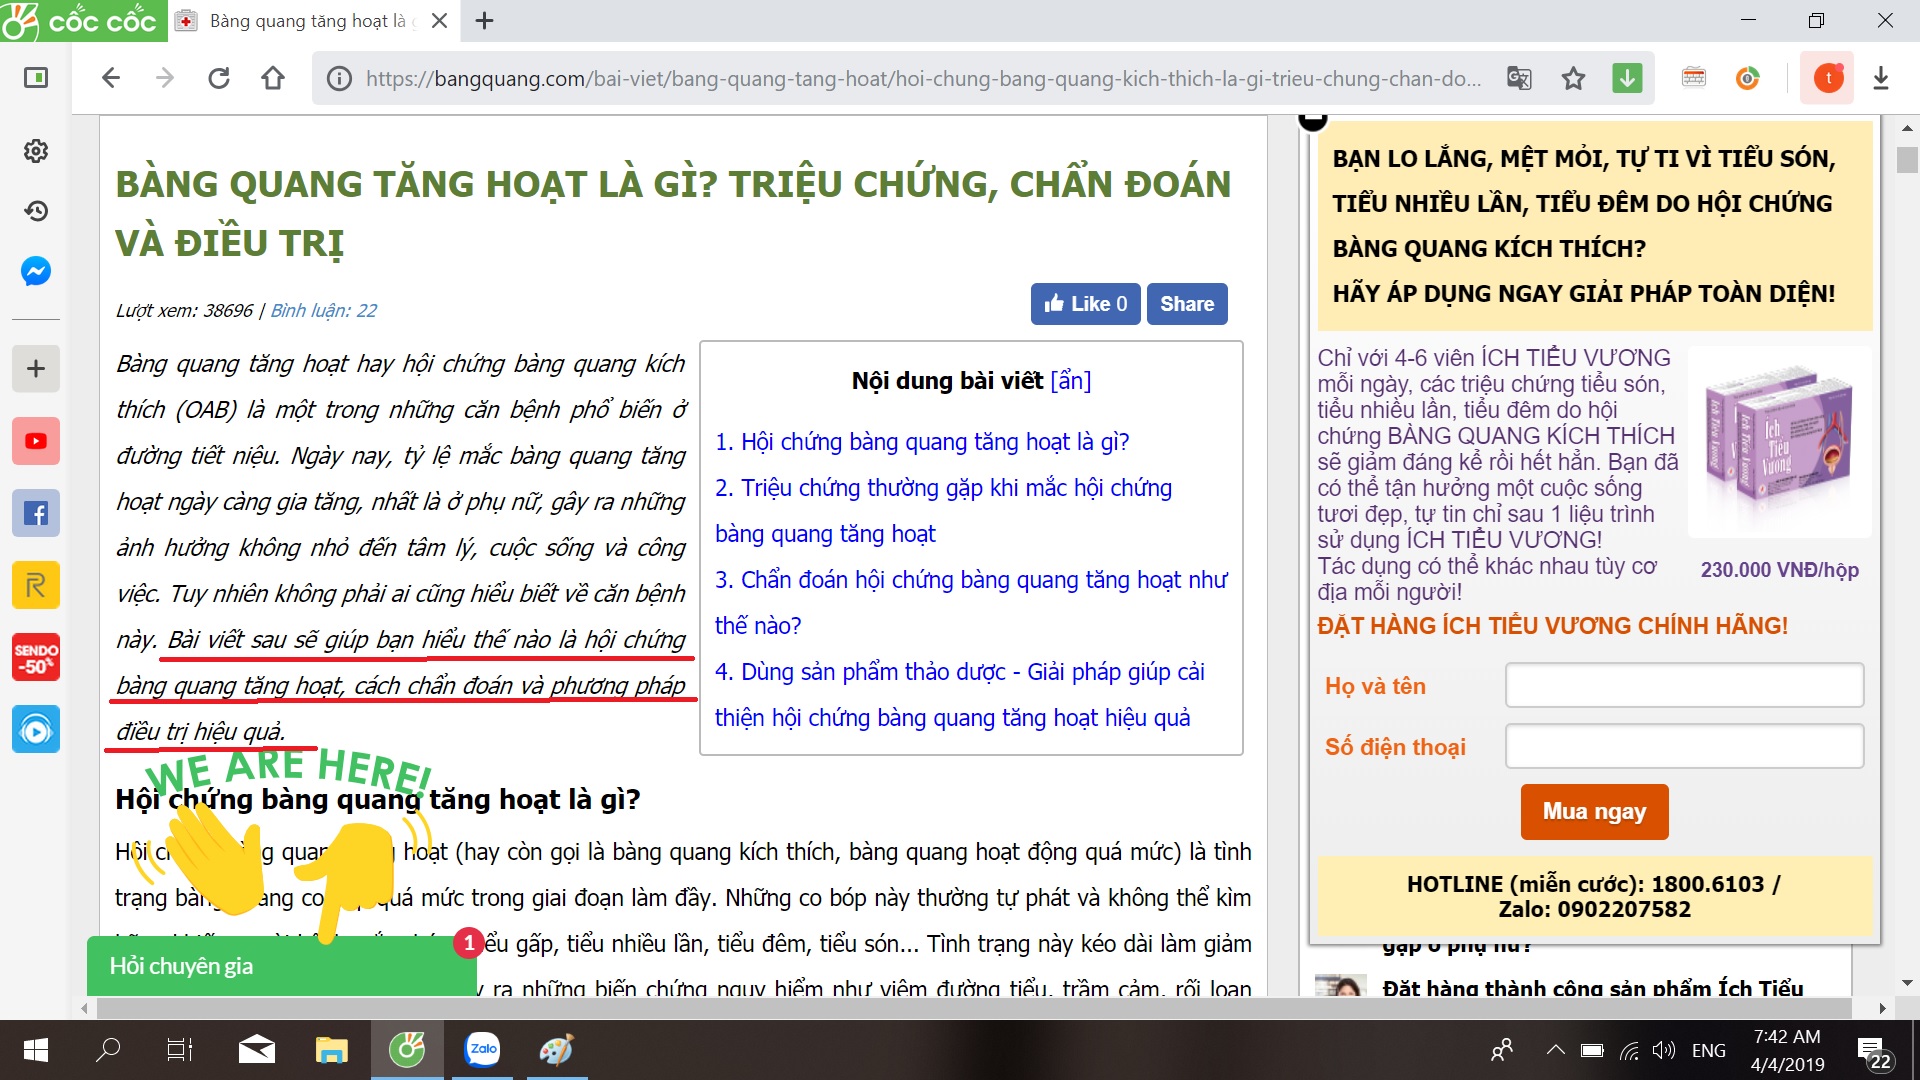This screenshot has height=1080, width=1920.
Task: Open browser history icon in sidebar
Action: (36, 211)
